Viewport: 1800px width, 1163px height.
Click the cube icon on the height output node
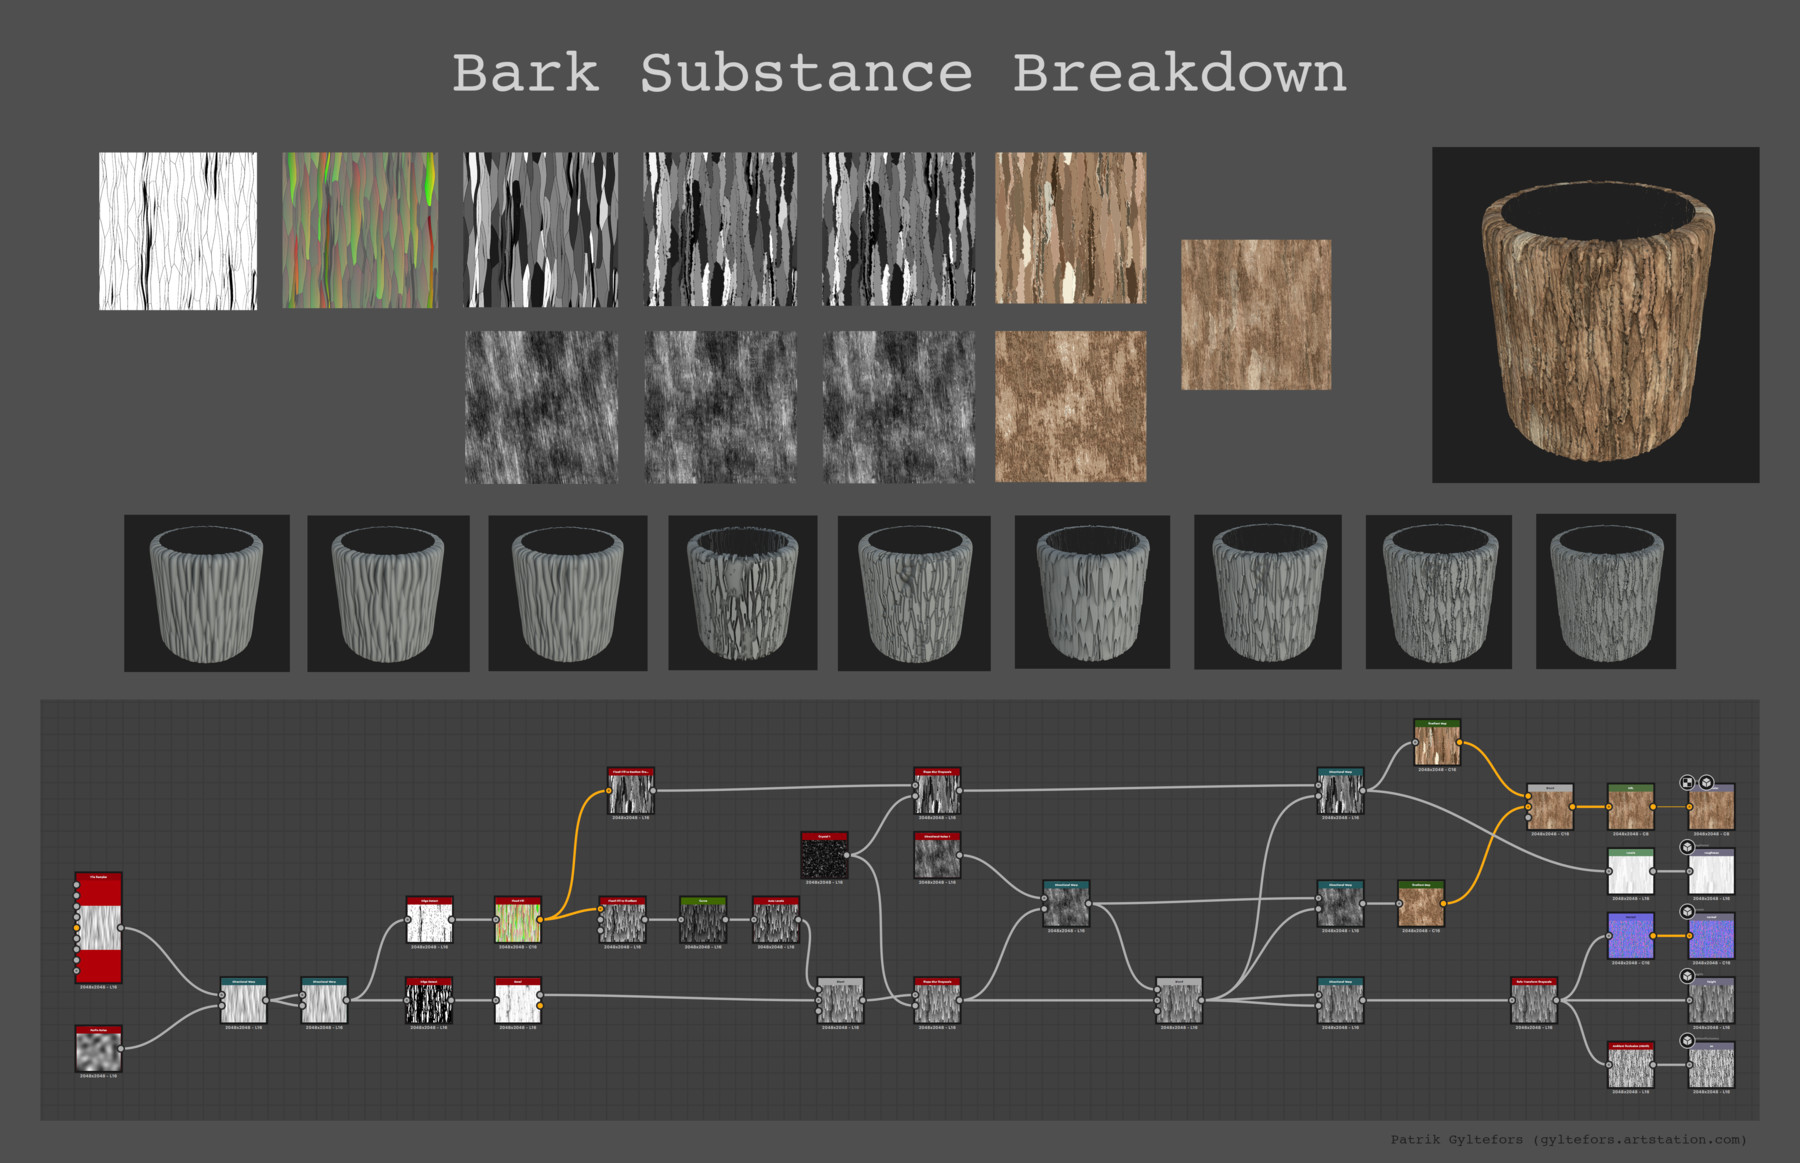1687,976
